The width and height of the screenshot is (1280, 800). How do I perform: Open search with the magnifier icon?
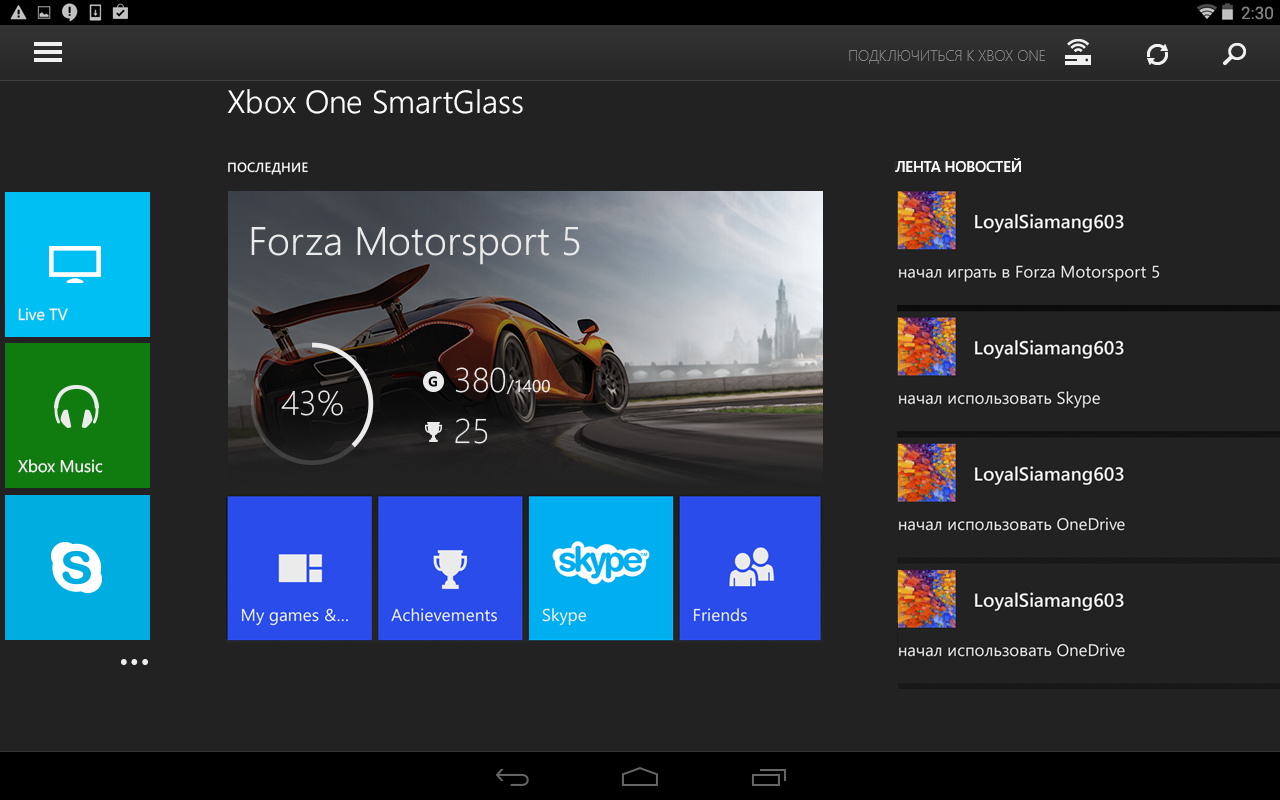(1235, 54)
